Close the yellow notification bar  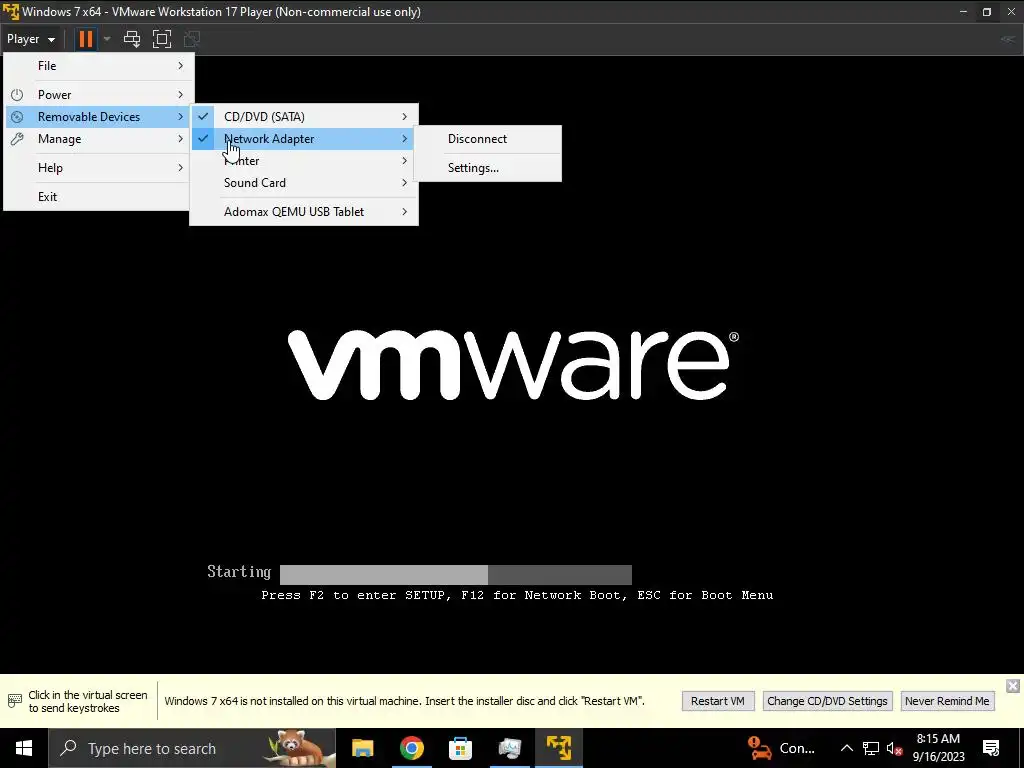click(x=1012, y=686)
